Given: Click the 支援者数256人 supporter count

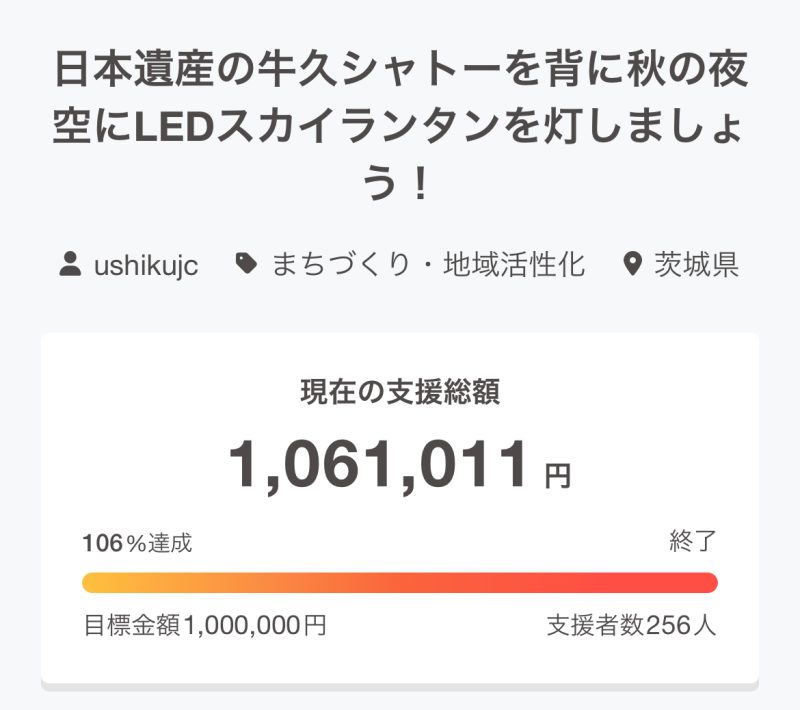Looking at the screenshot, I should click(632, 625).
